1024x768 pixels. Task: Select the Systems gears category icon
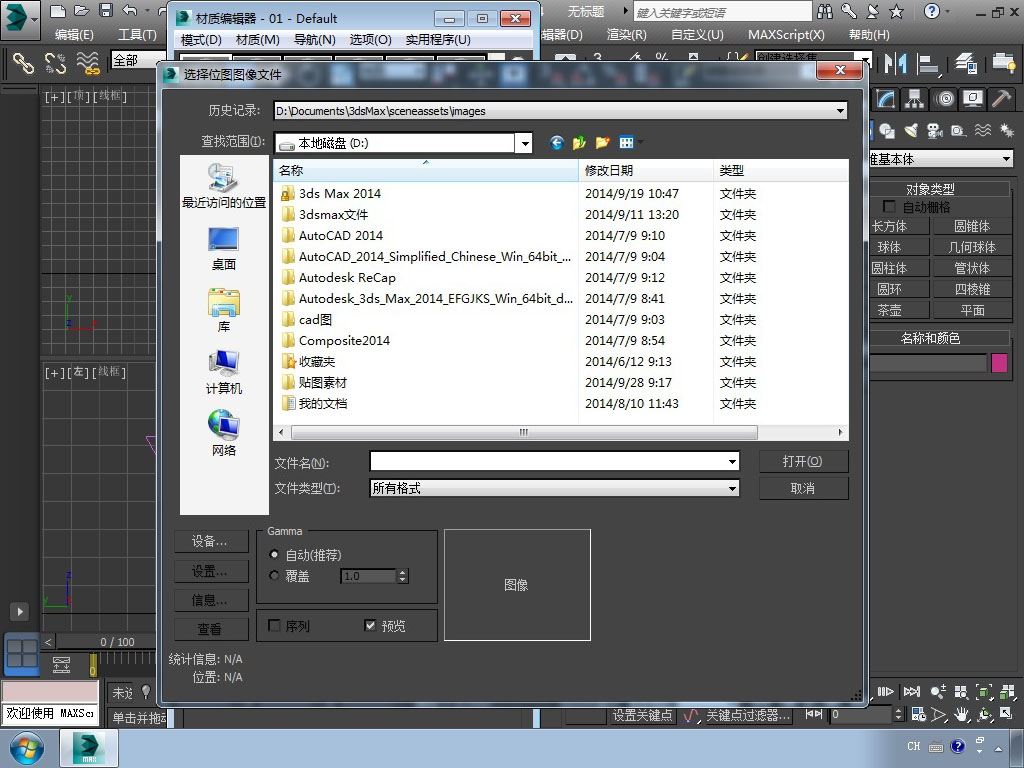1006,131
